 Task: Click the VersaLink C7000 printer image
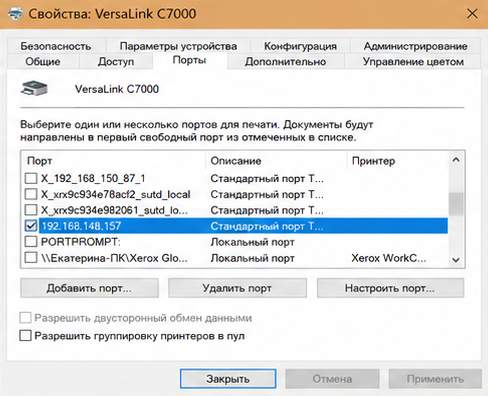[x=34, y=88]
